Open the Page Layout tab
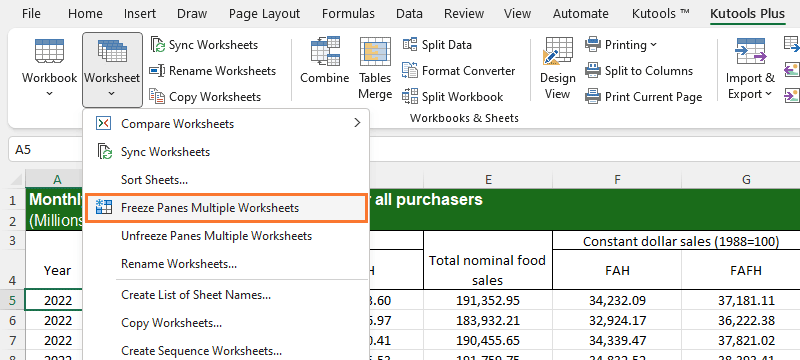This screenshot has height=360, width=800. [265, 14]
